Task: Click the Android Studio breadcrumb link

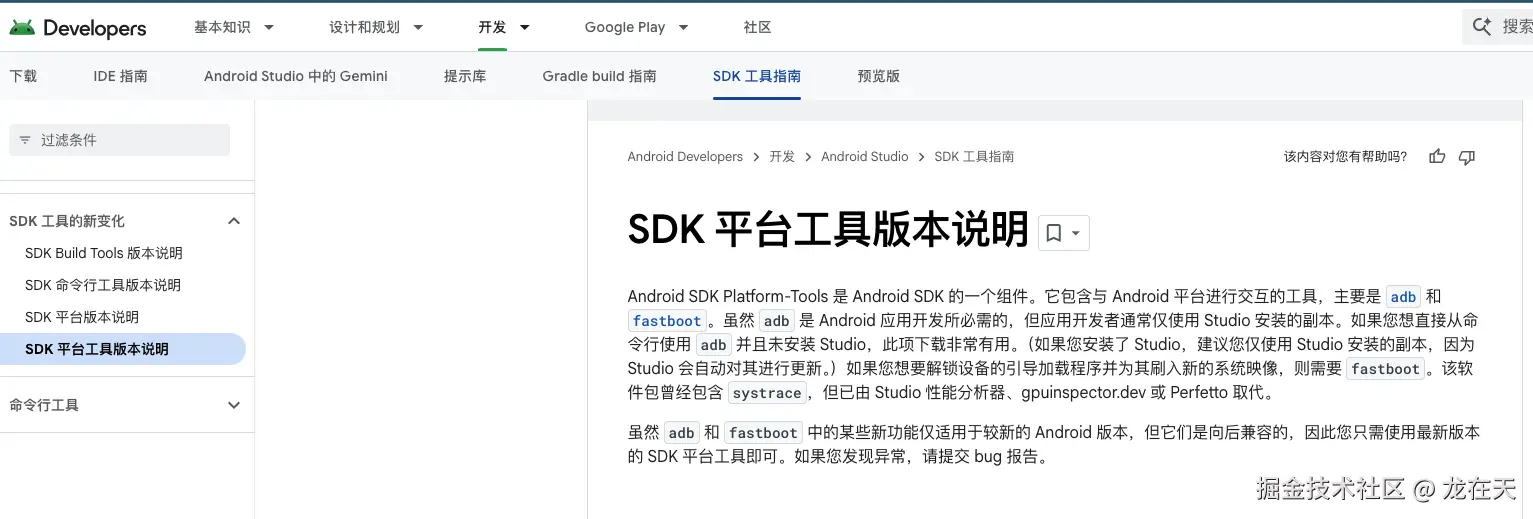Action: pyautogui.click(x=864, y=157)
